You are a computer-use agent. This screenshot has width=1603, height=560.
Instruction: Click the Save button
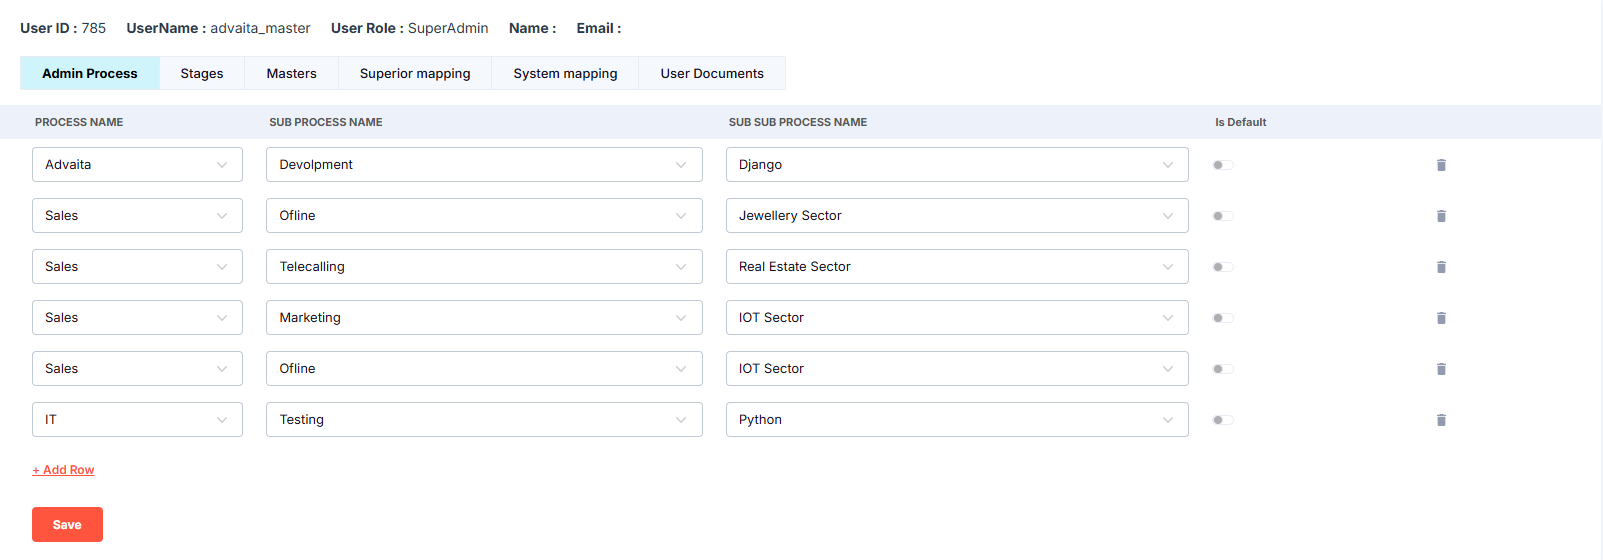(x=67, y=525)
